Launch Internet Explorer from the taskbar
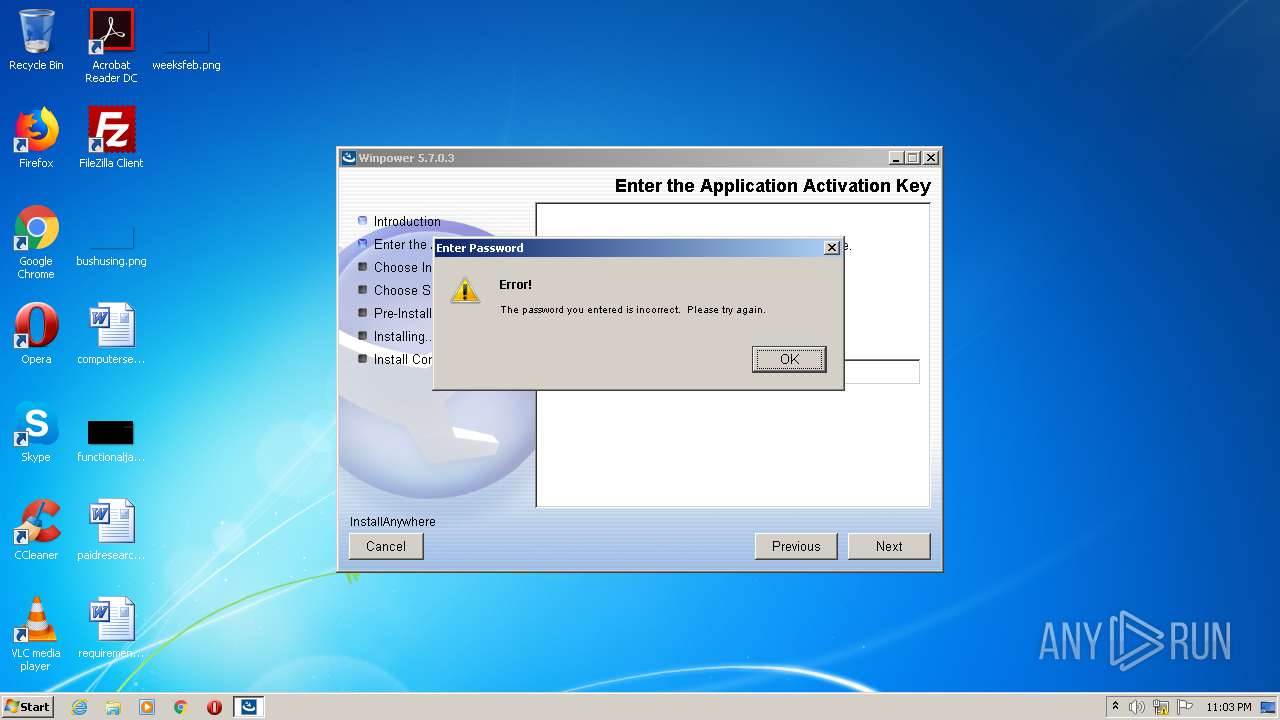The height and width of the screenshot is (720, 1280). (79, 707)
